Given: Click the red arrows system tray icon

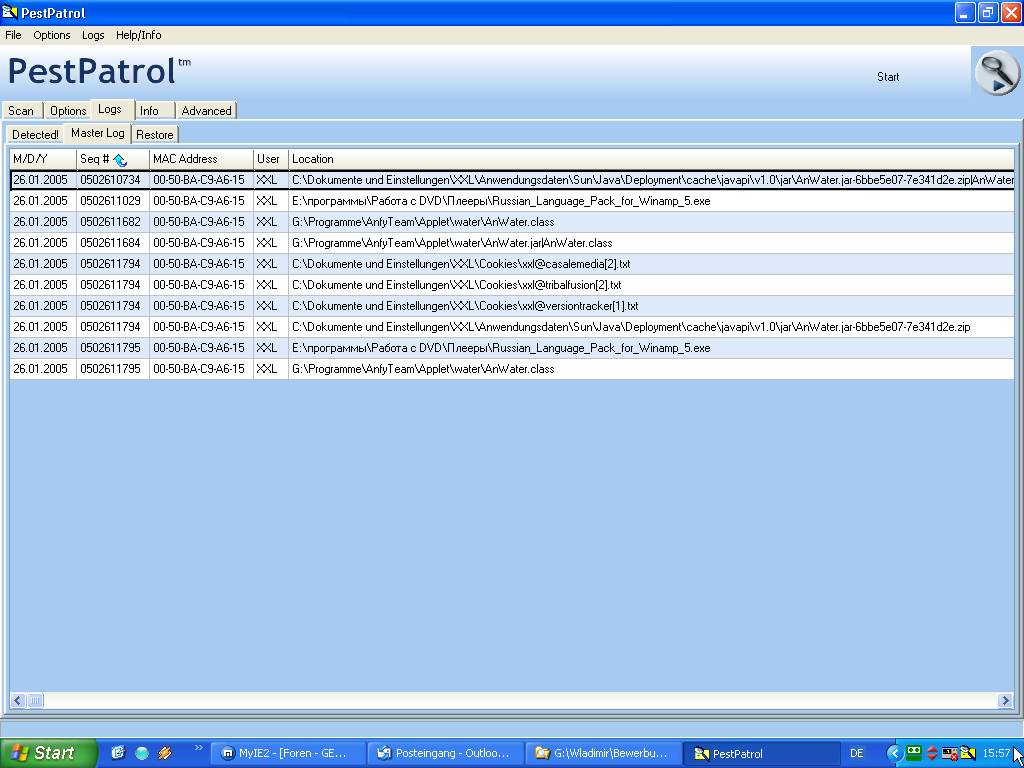Looking at the screenshot, I should click(932, 753).
